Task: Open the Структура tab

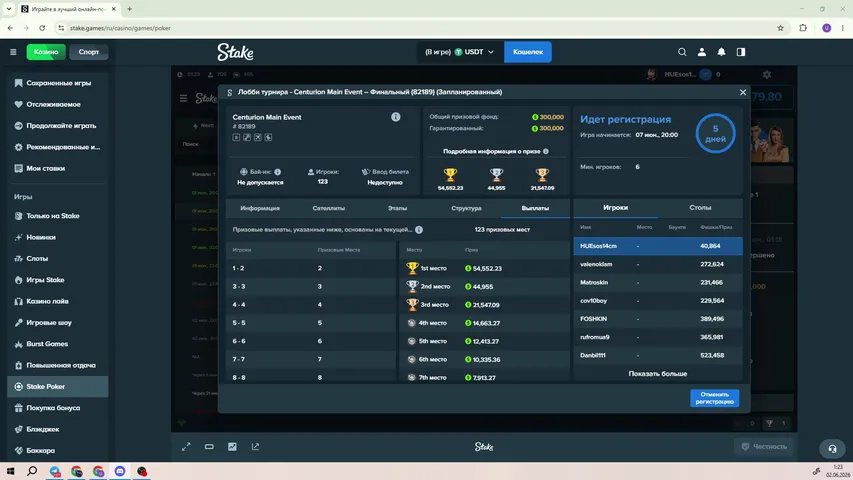Action: tap(466, 208)
